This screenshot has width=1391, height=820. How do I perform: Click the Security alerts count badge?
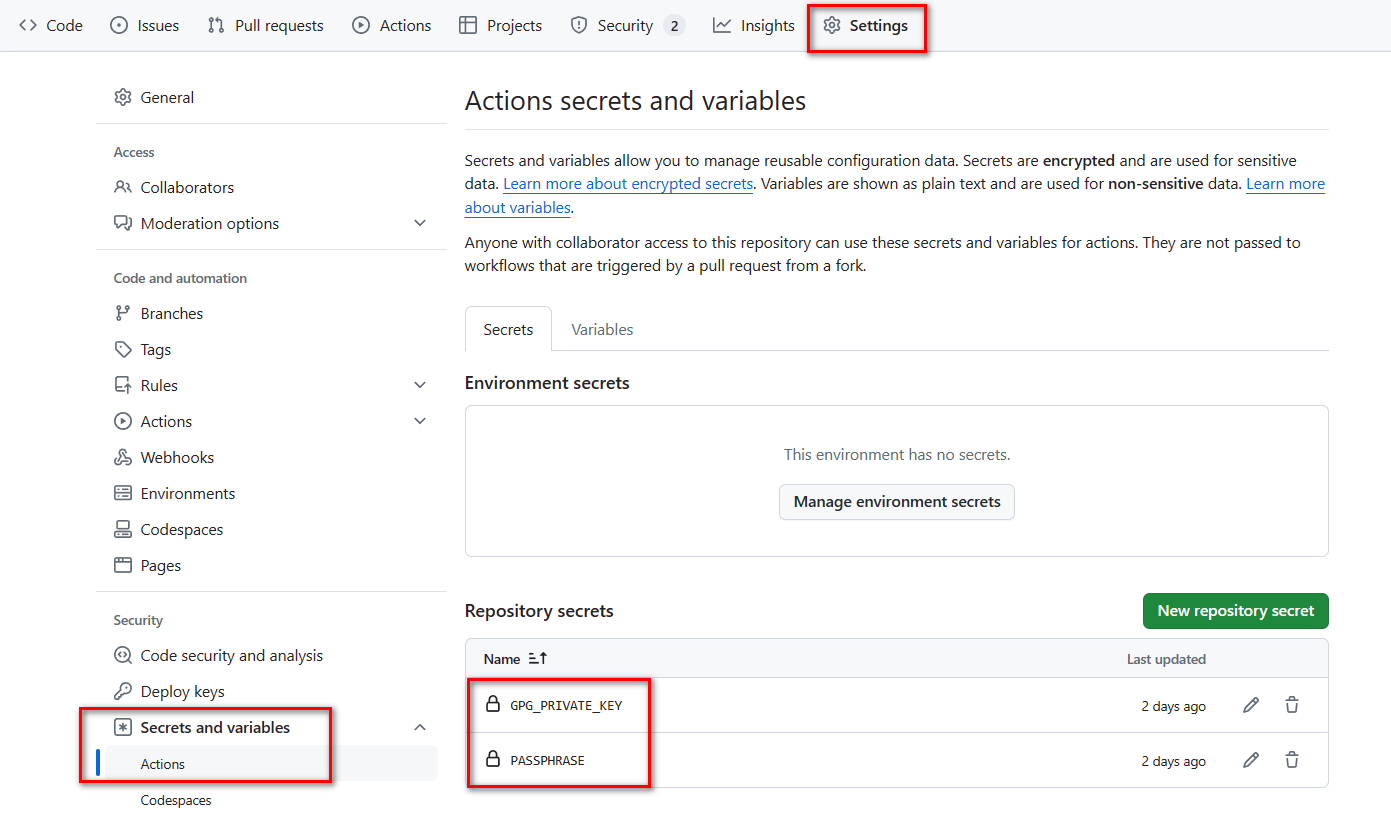[674, 26]
